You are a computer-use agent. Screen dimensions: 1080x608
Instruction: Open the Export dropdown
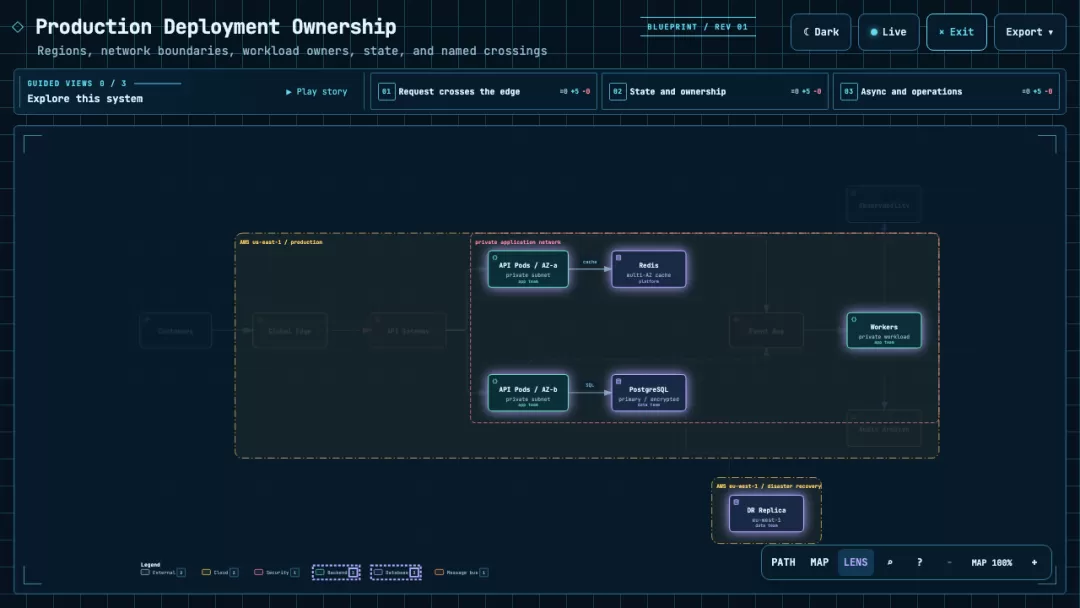click(1030, 32)
